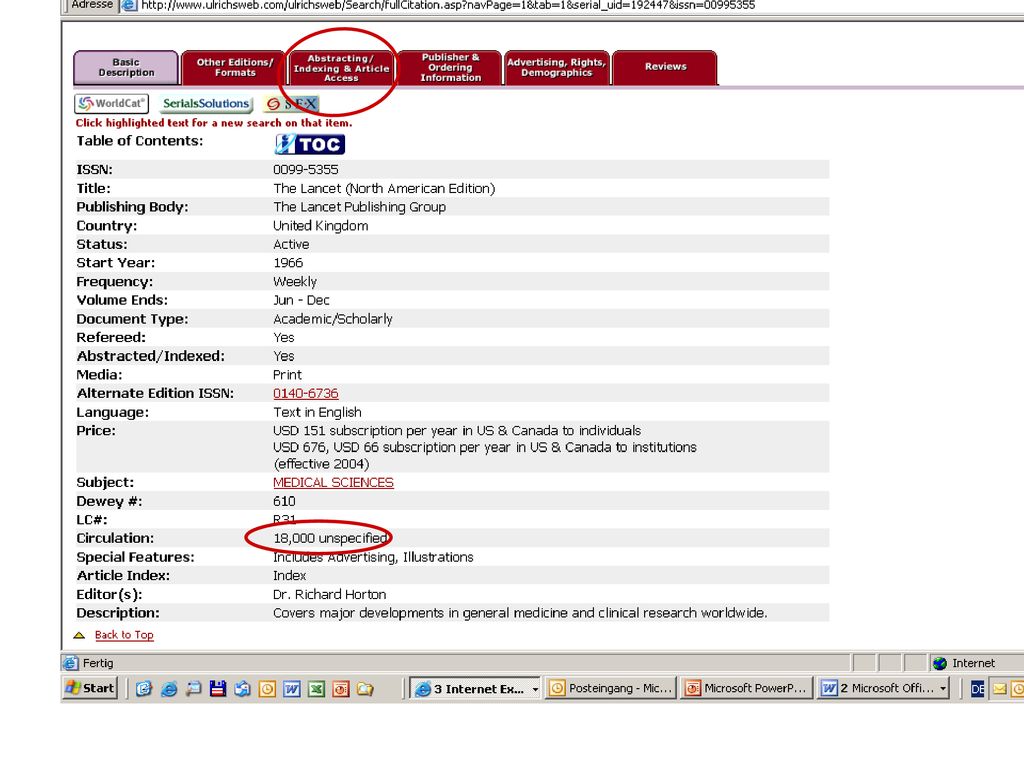Viewport: 1024px width, 768px height.
Task: Click the SerialsSolutions logo button
Action: coord(206,103)
